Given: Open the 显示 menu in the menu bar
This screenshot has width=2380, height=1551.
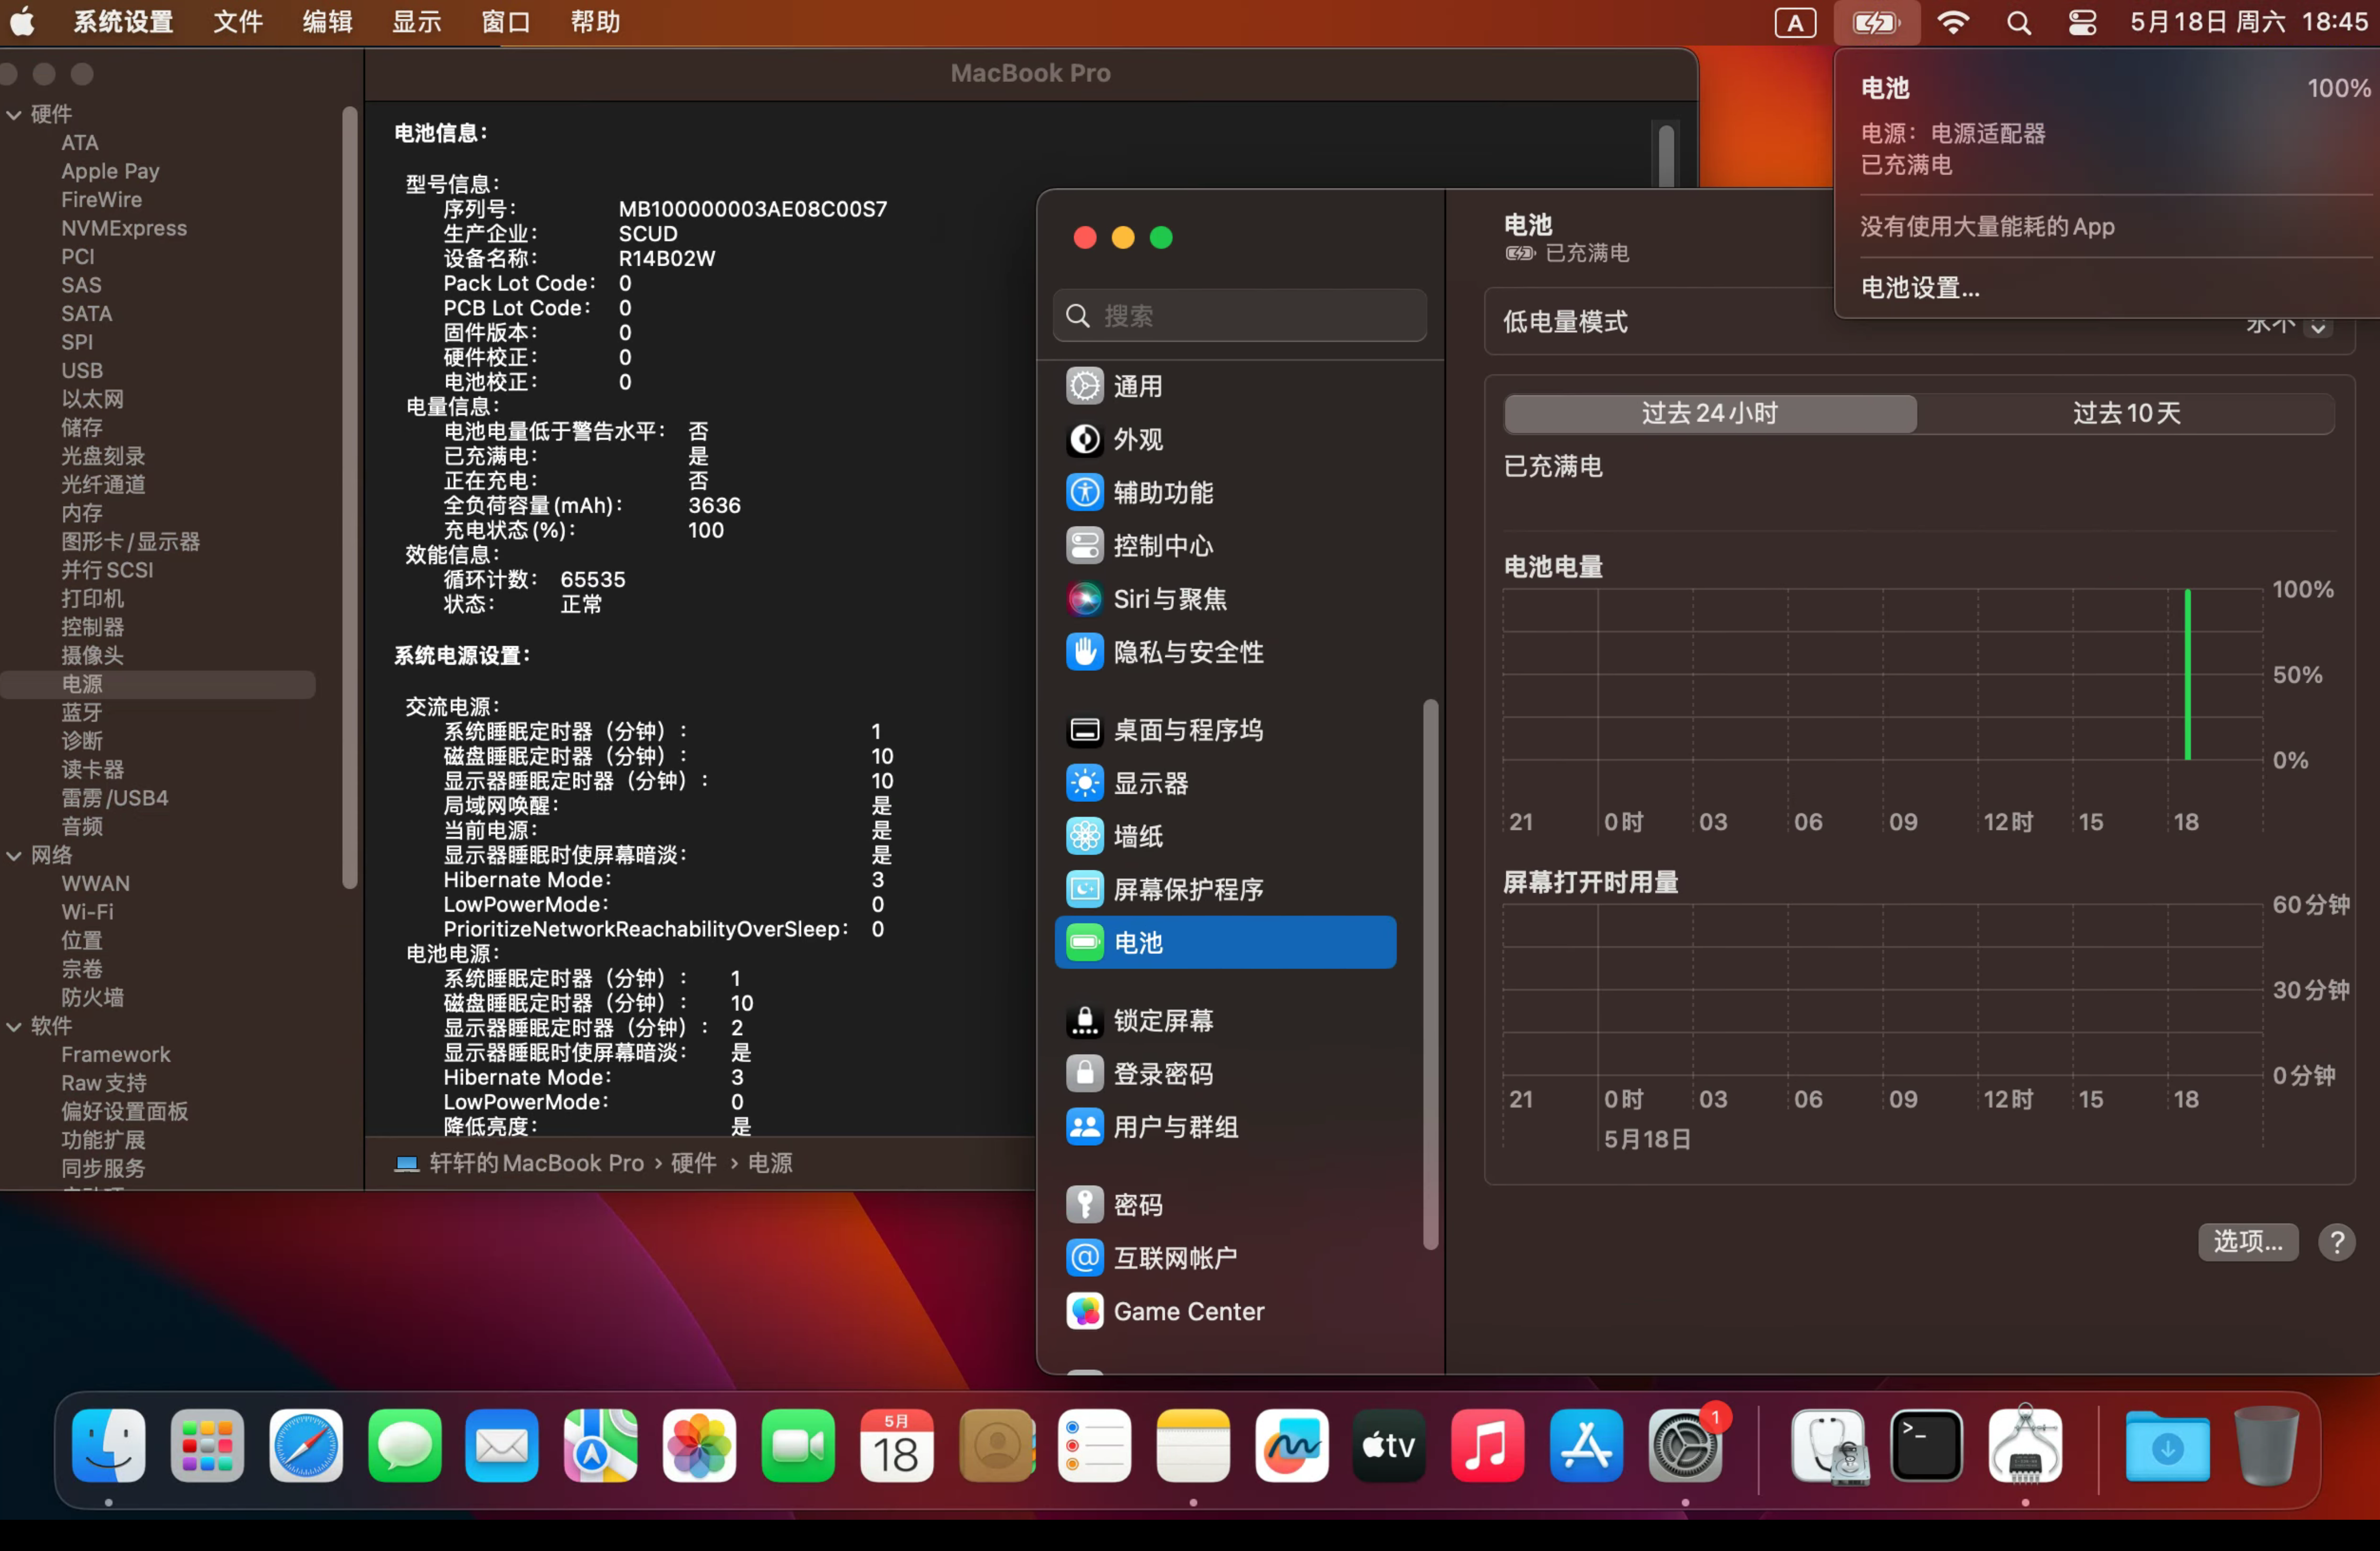Looking at the screenshot, I should click(416, 22).
